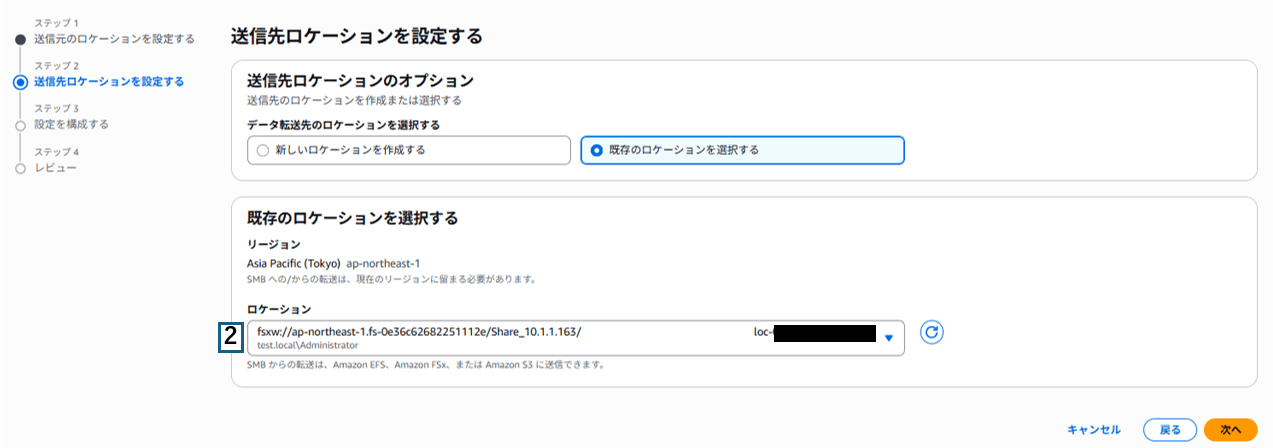Click the キャンセル link
Image resolution: width=1273 pixels, height=448 pixels.
(x=1096, y=429)
